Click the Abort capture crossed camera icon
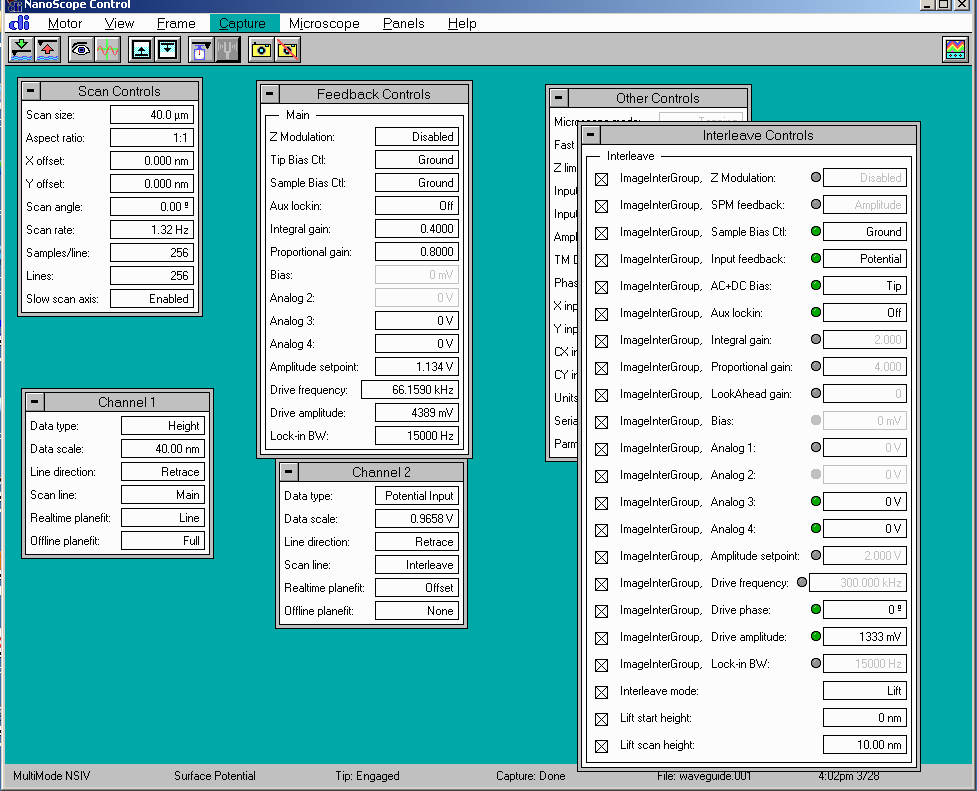This screenshot has width=977, height=791. [x=287, y=50]
